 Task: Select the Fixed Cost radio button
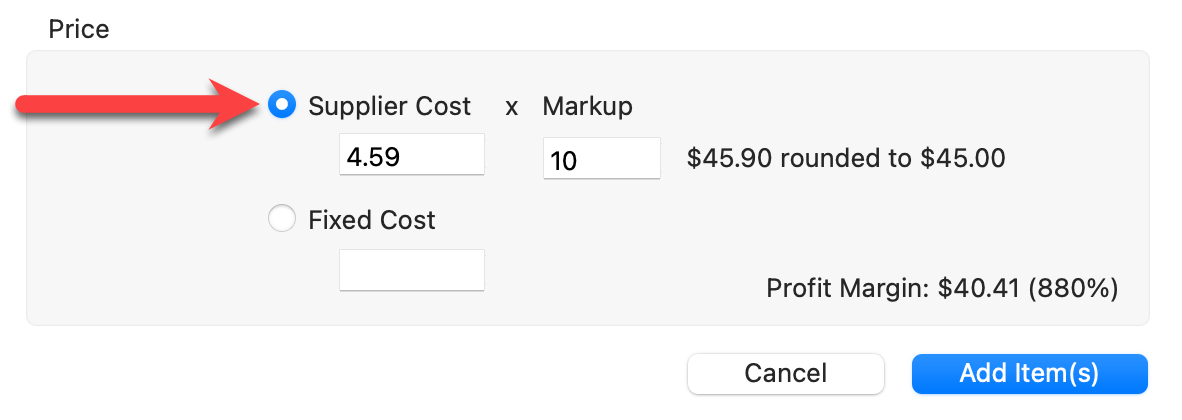283,219
